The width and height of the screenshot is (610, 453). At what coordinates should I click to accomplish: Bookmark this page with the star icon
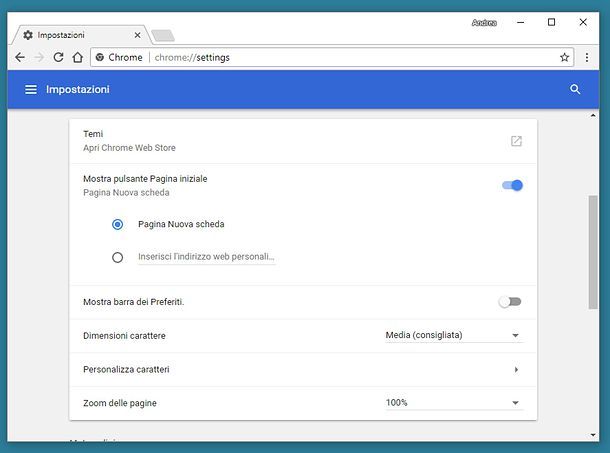[564, 58]
